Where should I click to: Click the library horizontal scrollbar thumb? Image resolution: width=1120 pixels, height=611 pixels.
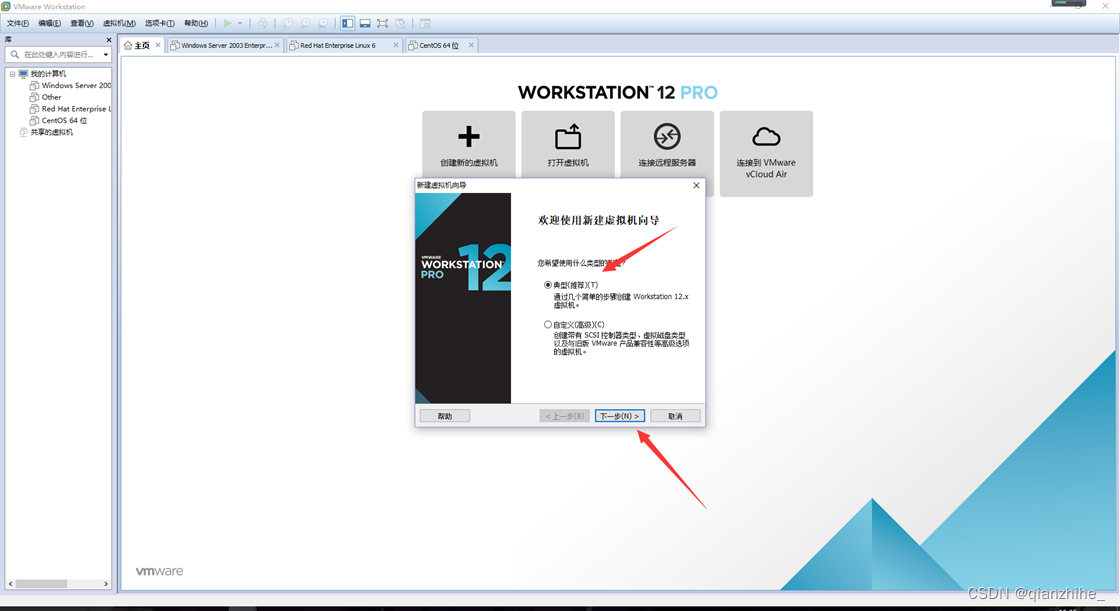(41, 584)
